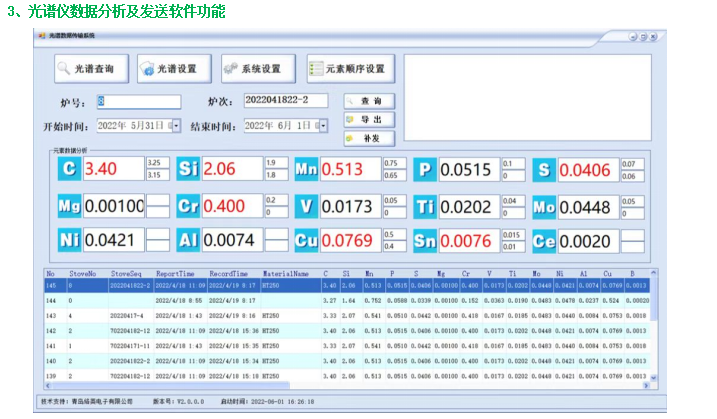The image size is (717, 419).
Task: Open 元素顺序设置 element order settings
Action: [x=348, y=69]
